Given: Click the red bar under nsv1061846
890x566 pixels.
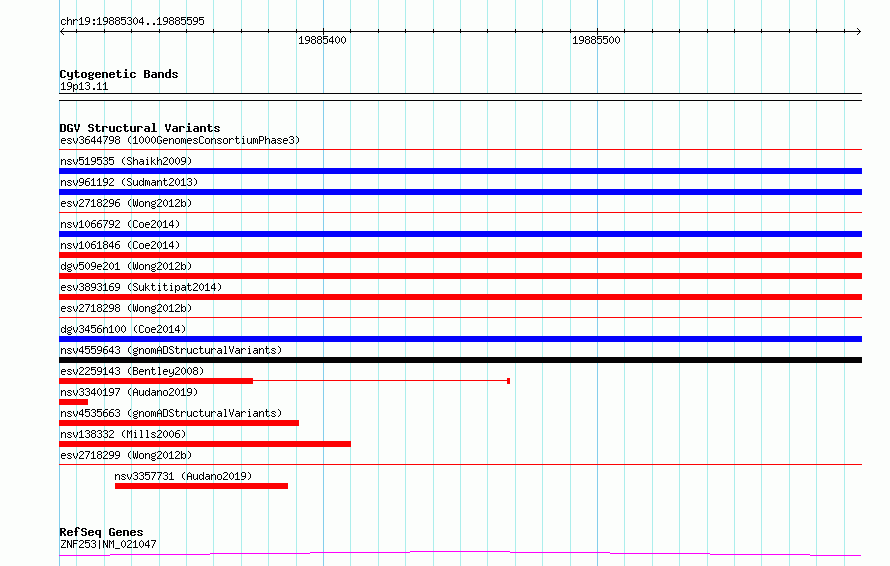Looking at the screenshot, I should (460, 255).
